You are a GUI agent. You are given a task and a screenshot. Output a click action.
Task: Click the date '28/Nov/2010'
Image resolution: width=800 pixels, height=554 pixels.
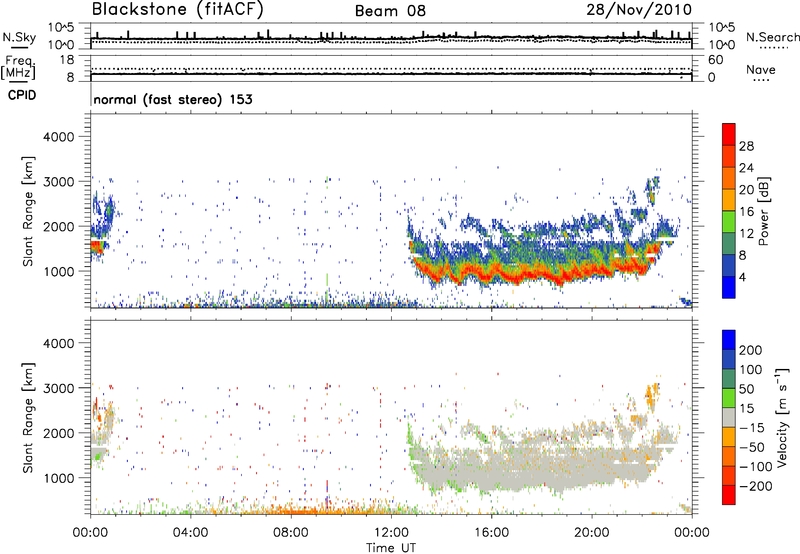639,10
